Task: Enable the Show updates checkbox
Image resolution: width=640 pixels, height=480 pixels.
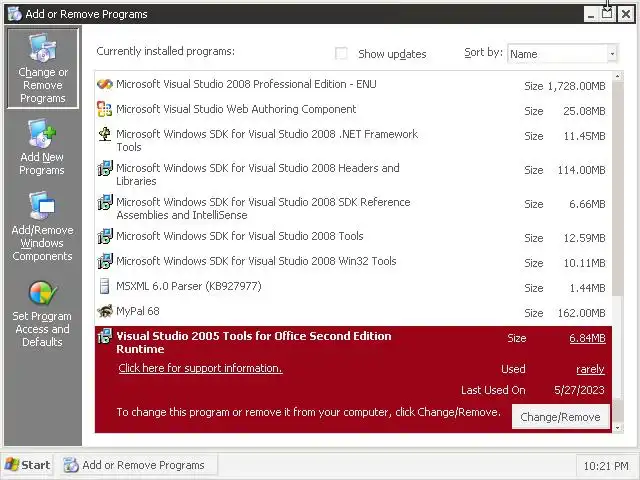Action: tap(341, 53)
